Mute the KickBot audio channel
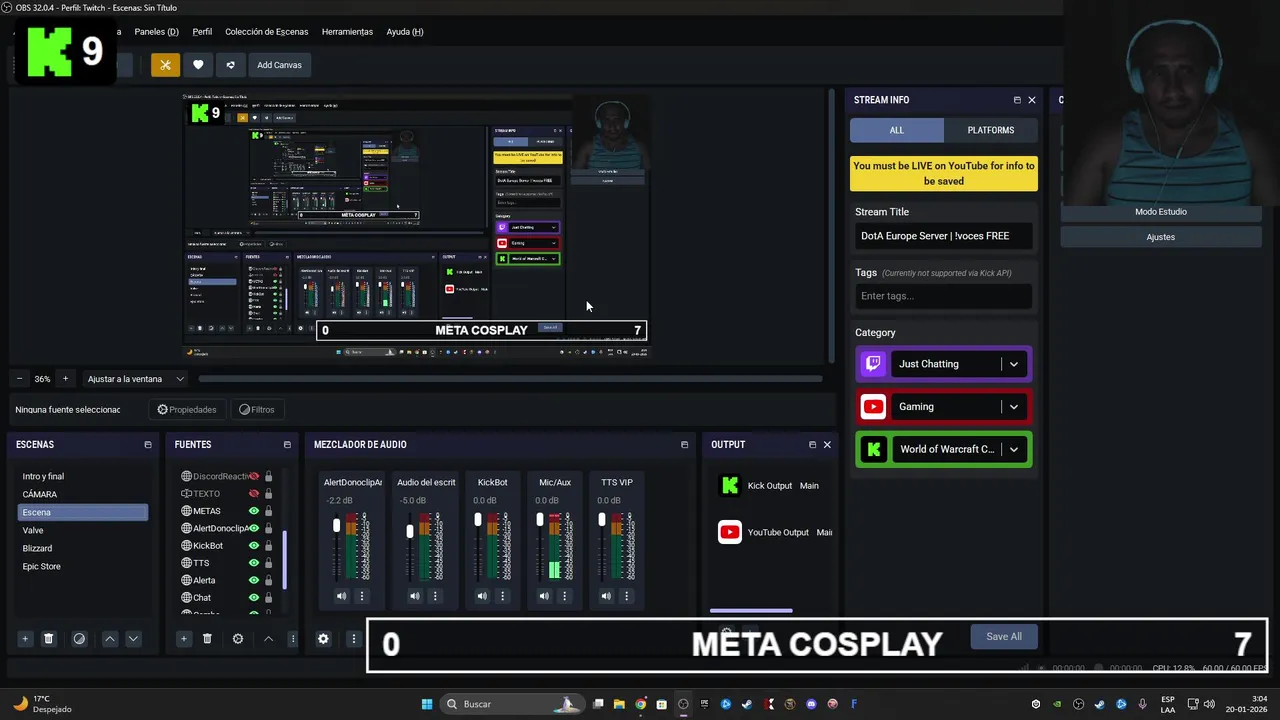This screenshot has width=1280, height=720. [482, 596]
